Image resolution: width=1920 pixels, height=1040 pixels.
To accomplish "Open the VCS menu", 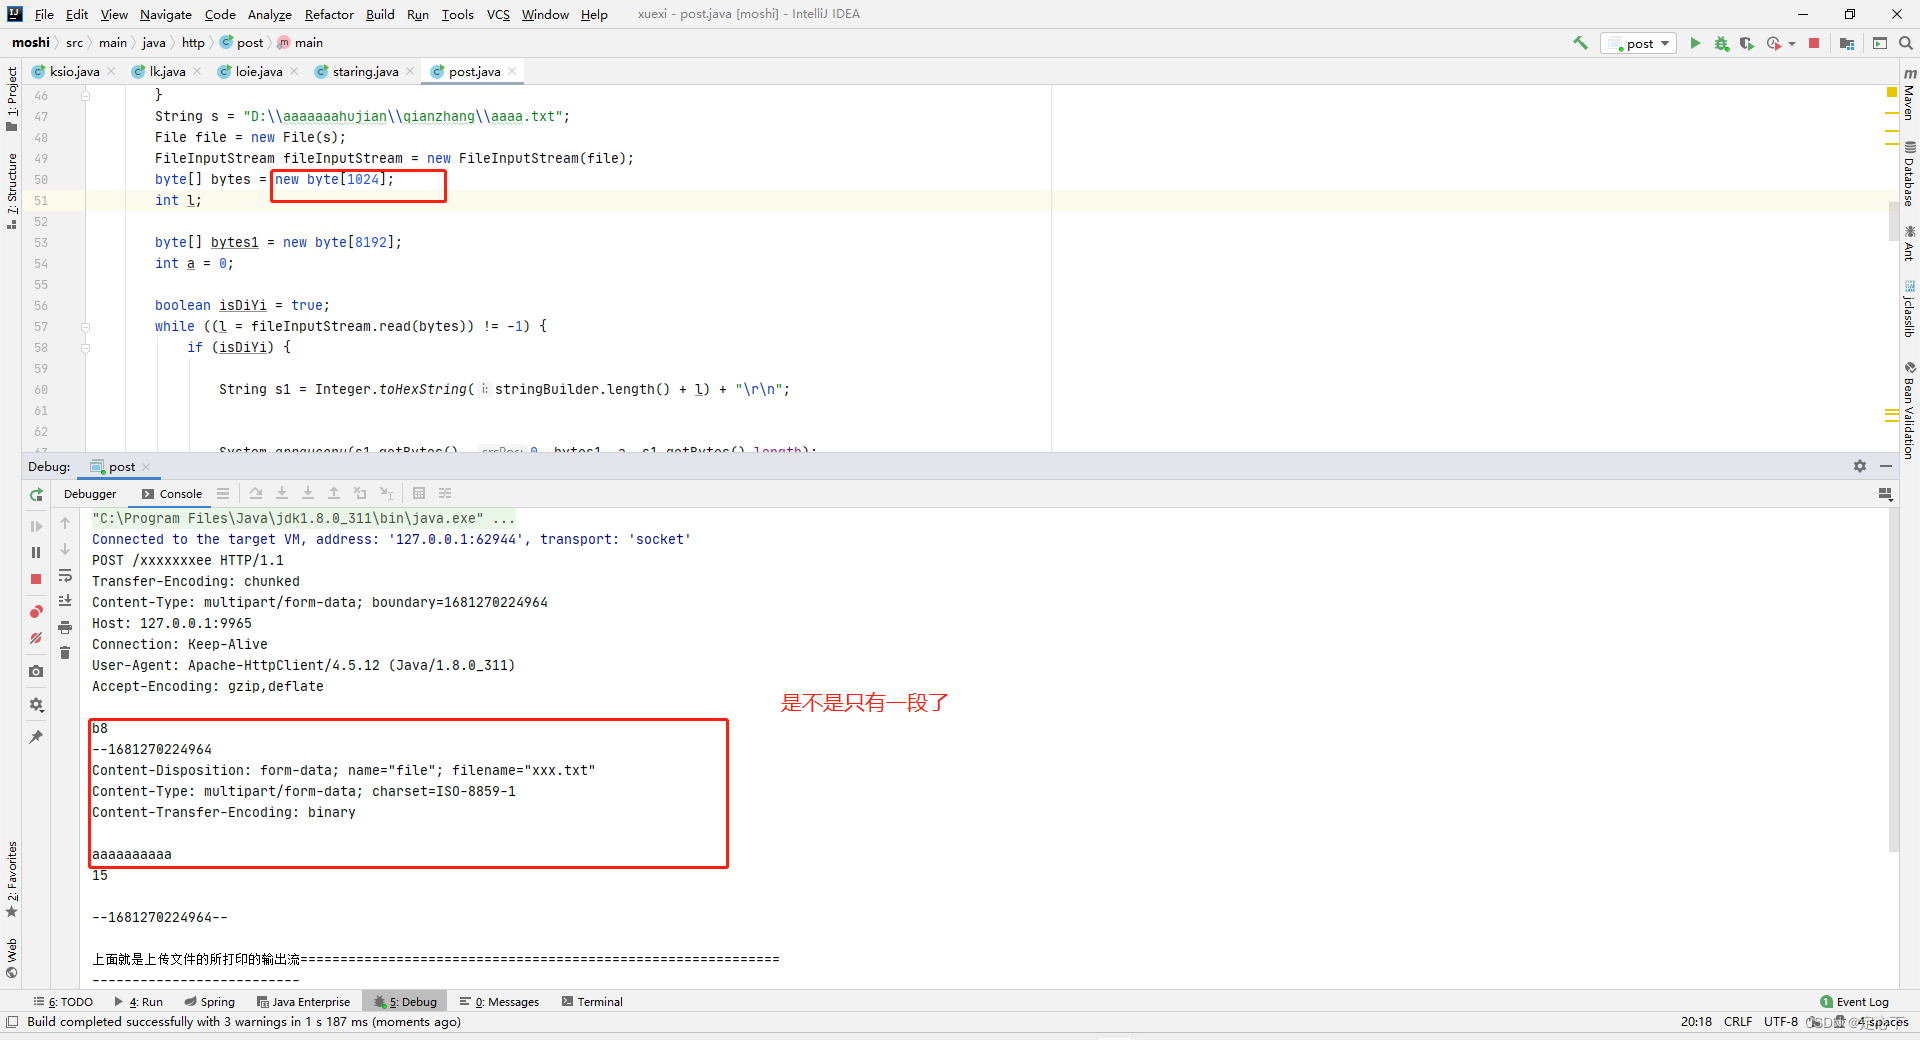I will pos(498,14).
